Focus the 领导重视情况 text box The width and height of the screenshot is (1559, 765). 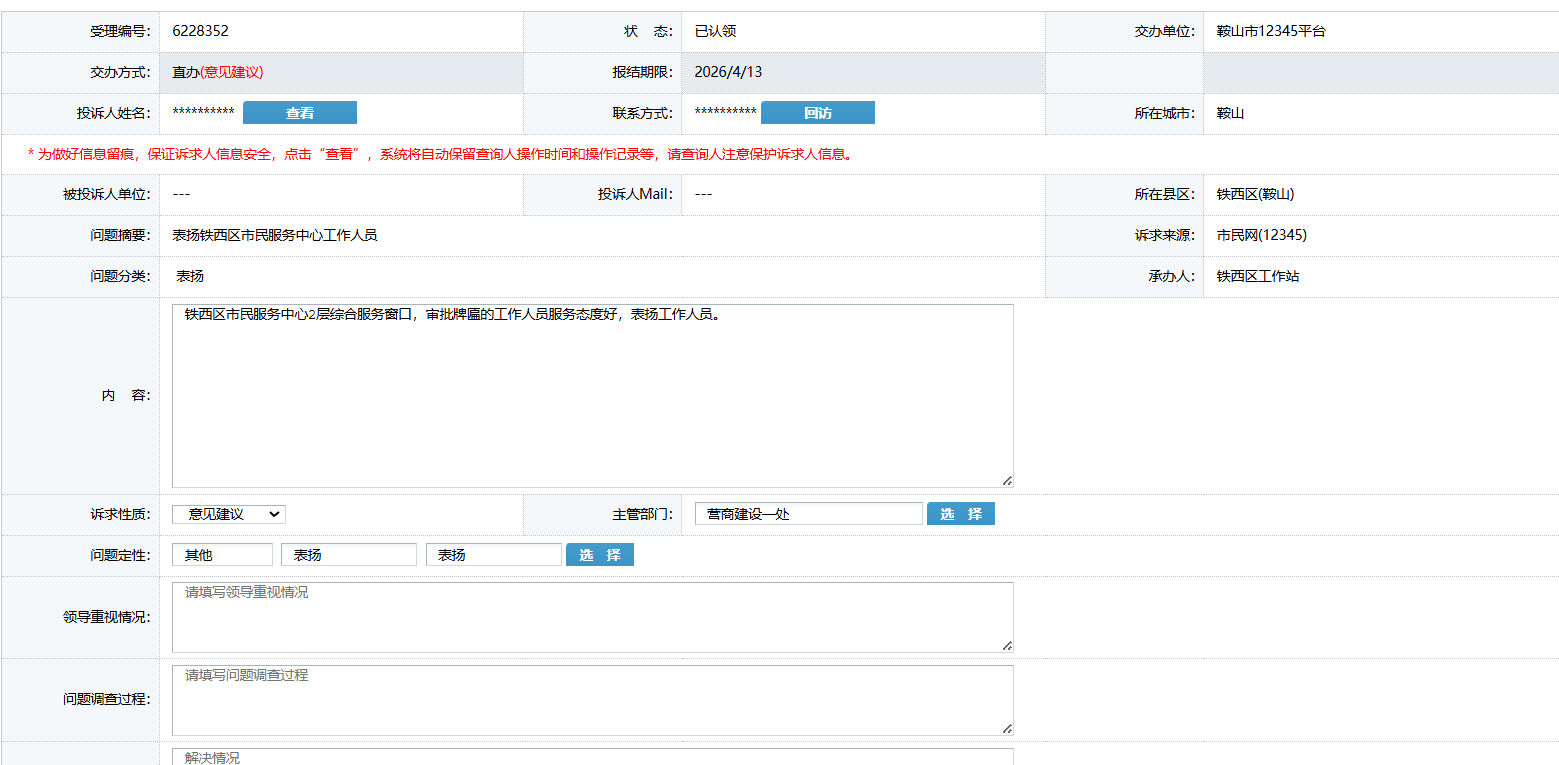coord(592,617)
